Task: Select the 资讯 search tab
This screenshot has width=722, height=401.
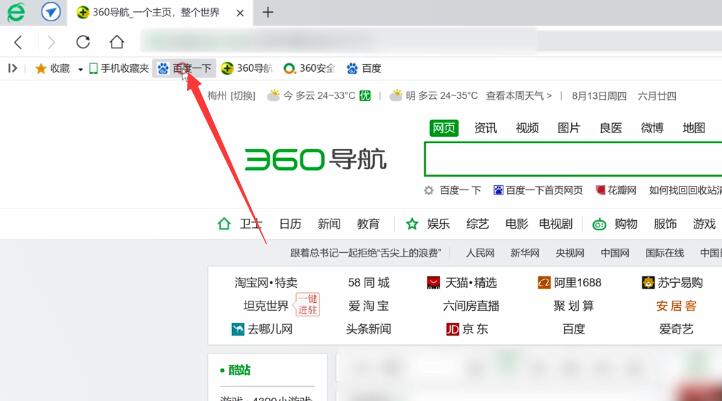Action: tap(485, 128)
